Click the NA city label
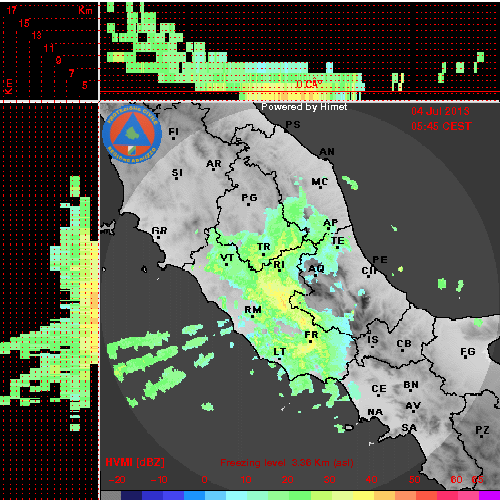This screenshot has width=500, height=500. (x=375, y=412)
